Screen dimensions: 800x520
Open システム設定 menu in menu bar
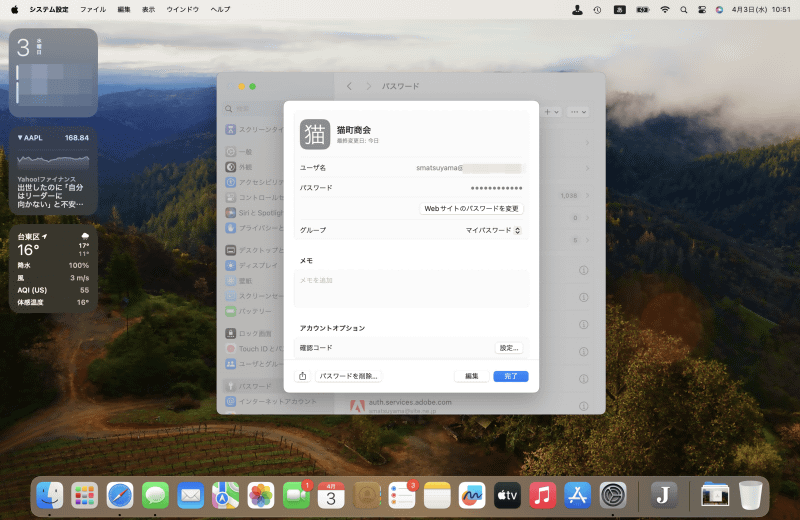tap(49, 9)
